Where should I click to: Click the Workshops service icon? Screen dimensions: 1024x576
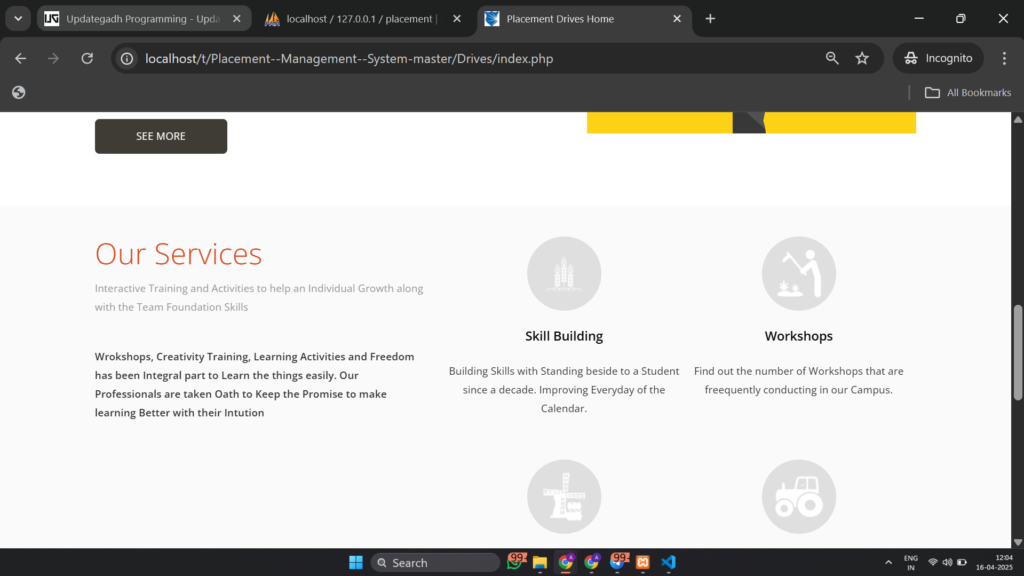tap(798, 272)
